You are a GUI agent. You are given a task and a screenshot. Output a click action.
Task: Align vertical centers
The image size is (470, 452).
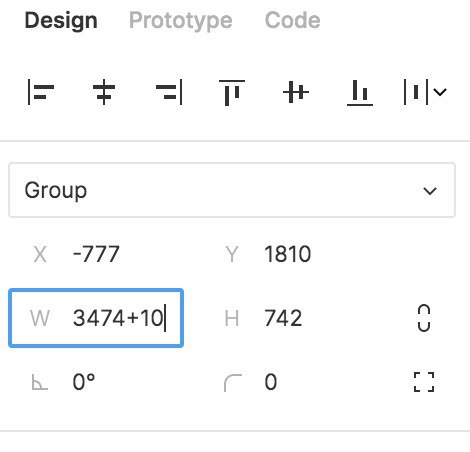click(x=296, y=92)
